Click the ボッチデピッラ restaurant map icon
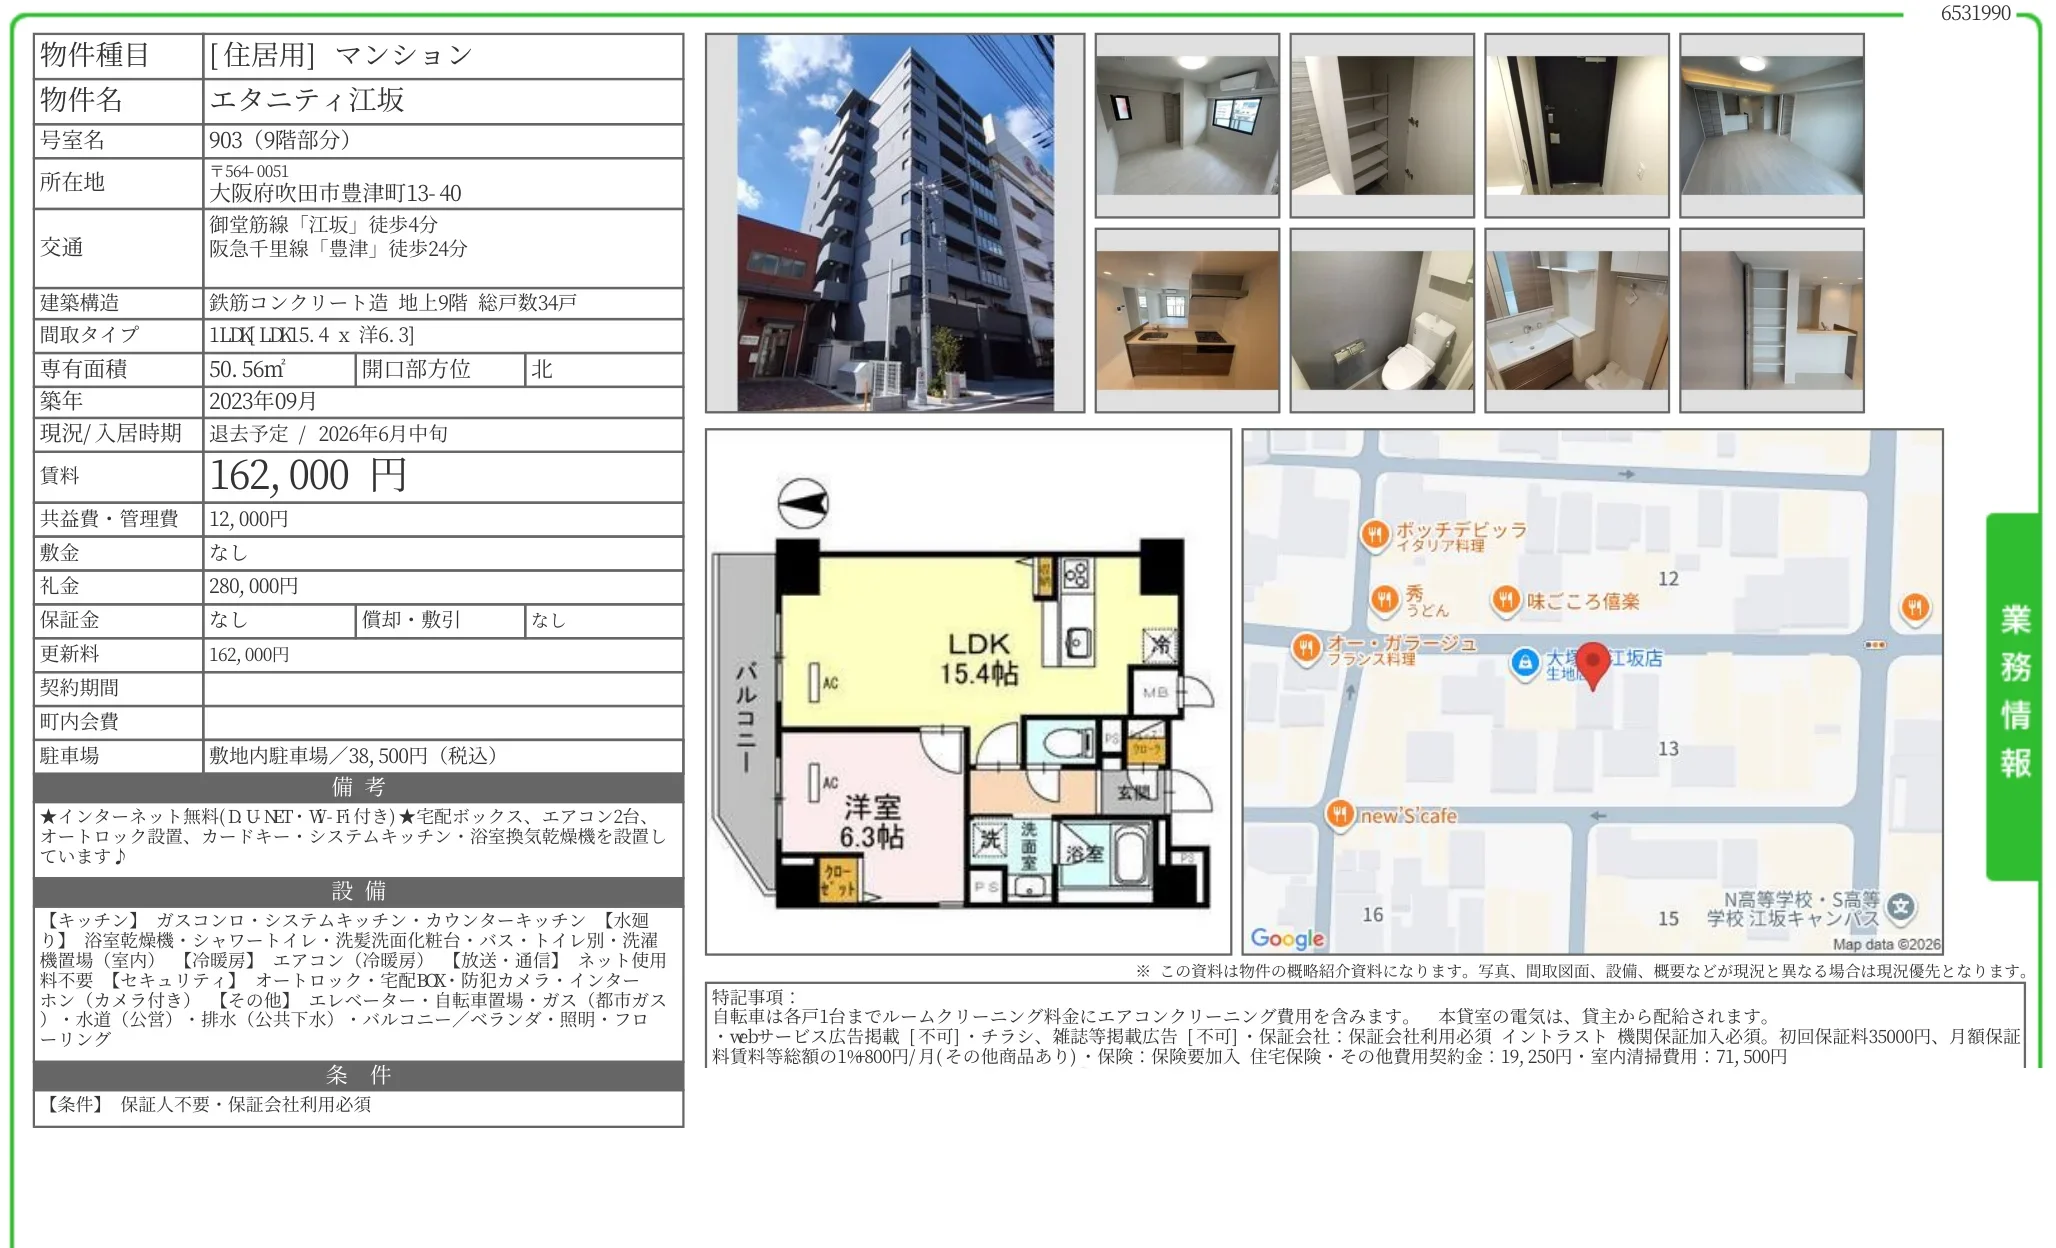 pyautogui.click(x=1375, y=534)
